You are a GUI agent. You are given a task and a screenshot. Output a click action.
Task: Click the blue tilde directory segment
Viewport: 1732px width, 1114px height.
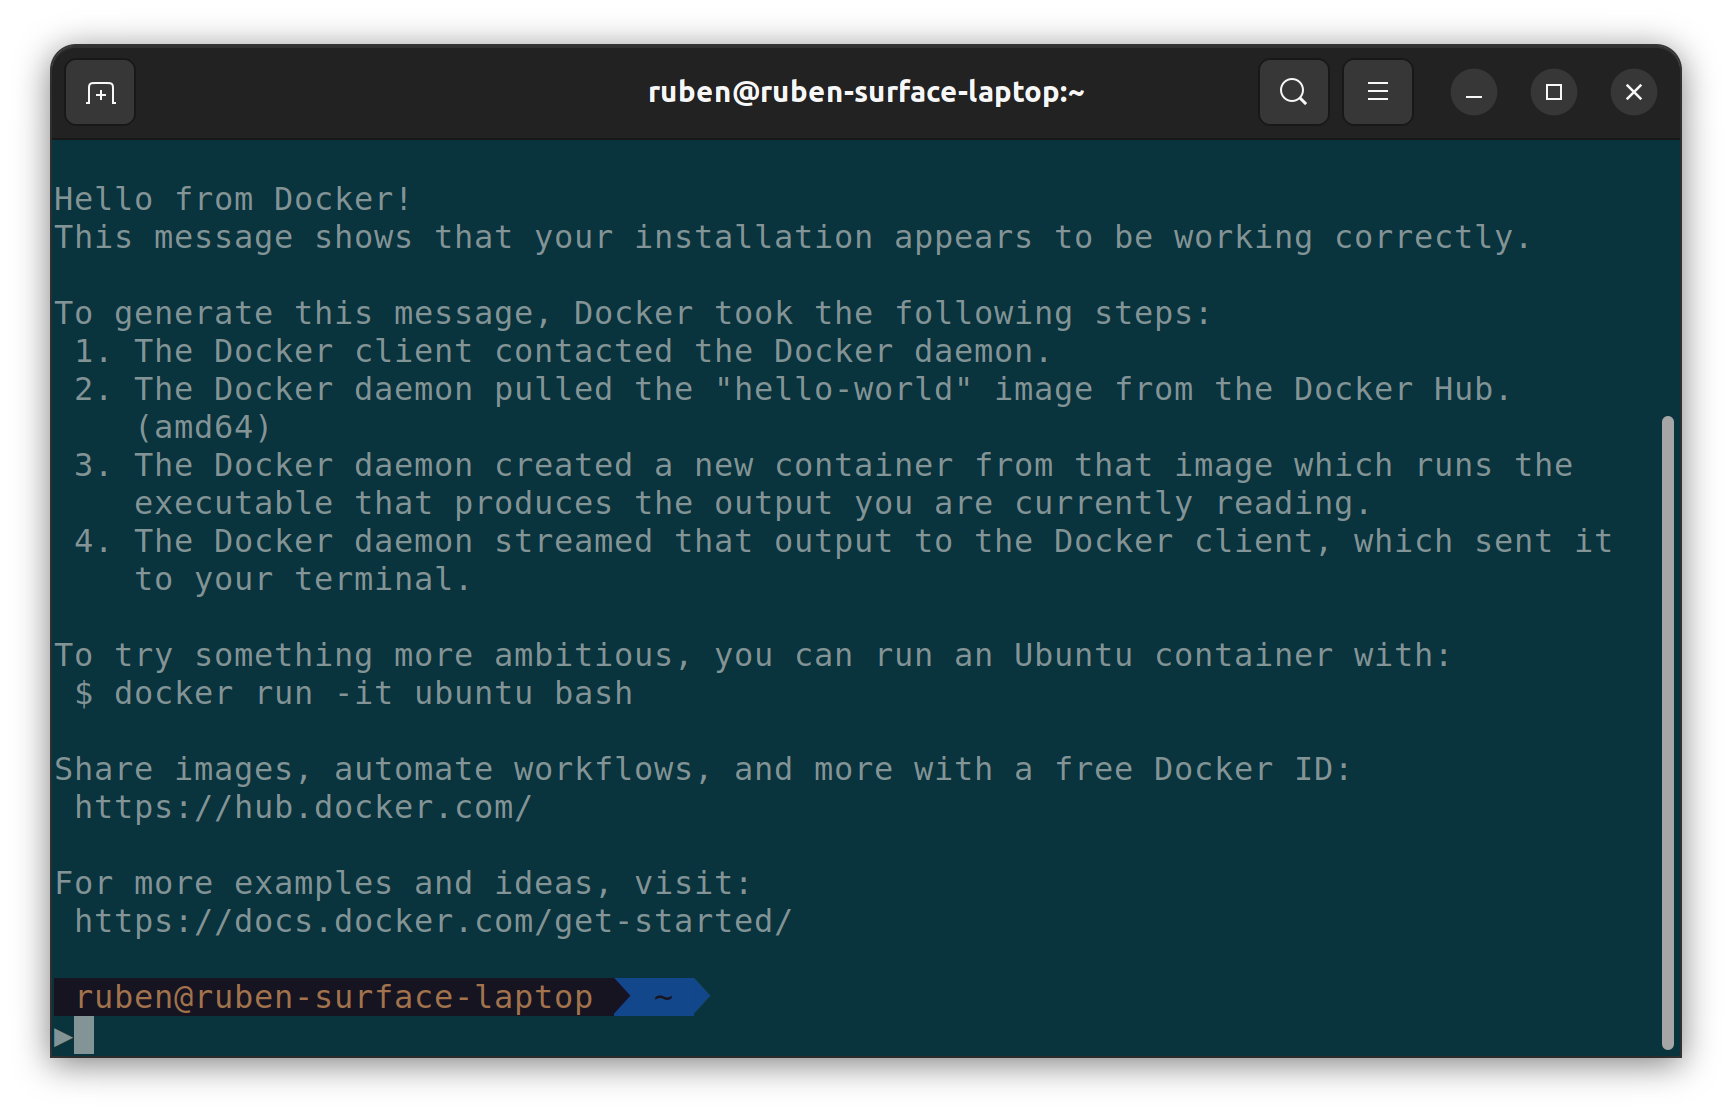[x=663, y=997]
